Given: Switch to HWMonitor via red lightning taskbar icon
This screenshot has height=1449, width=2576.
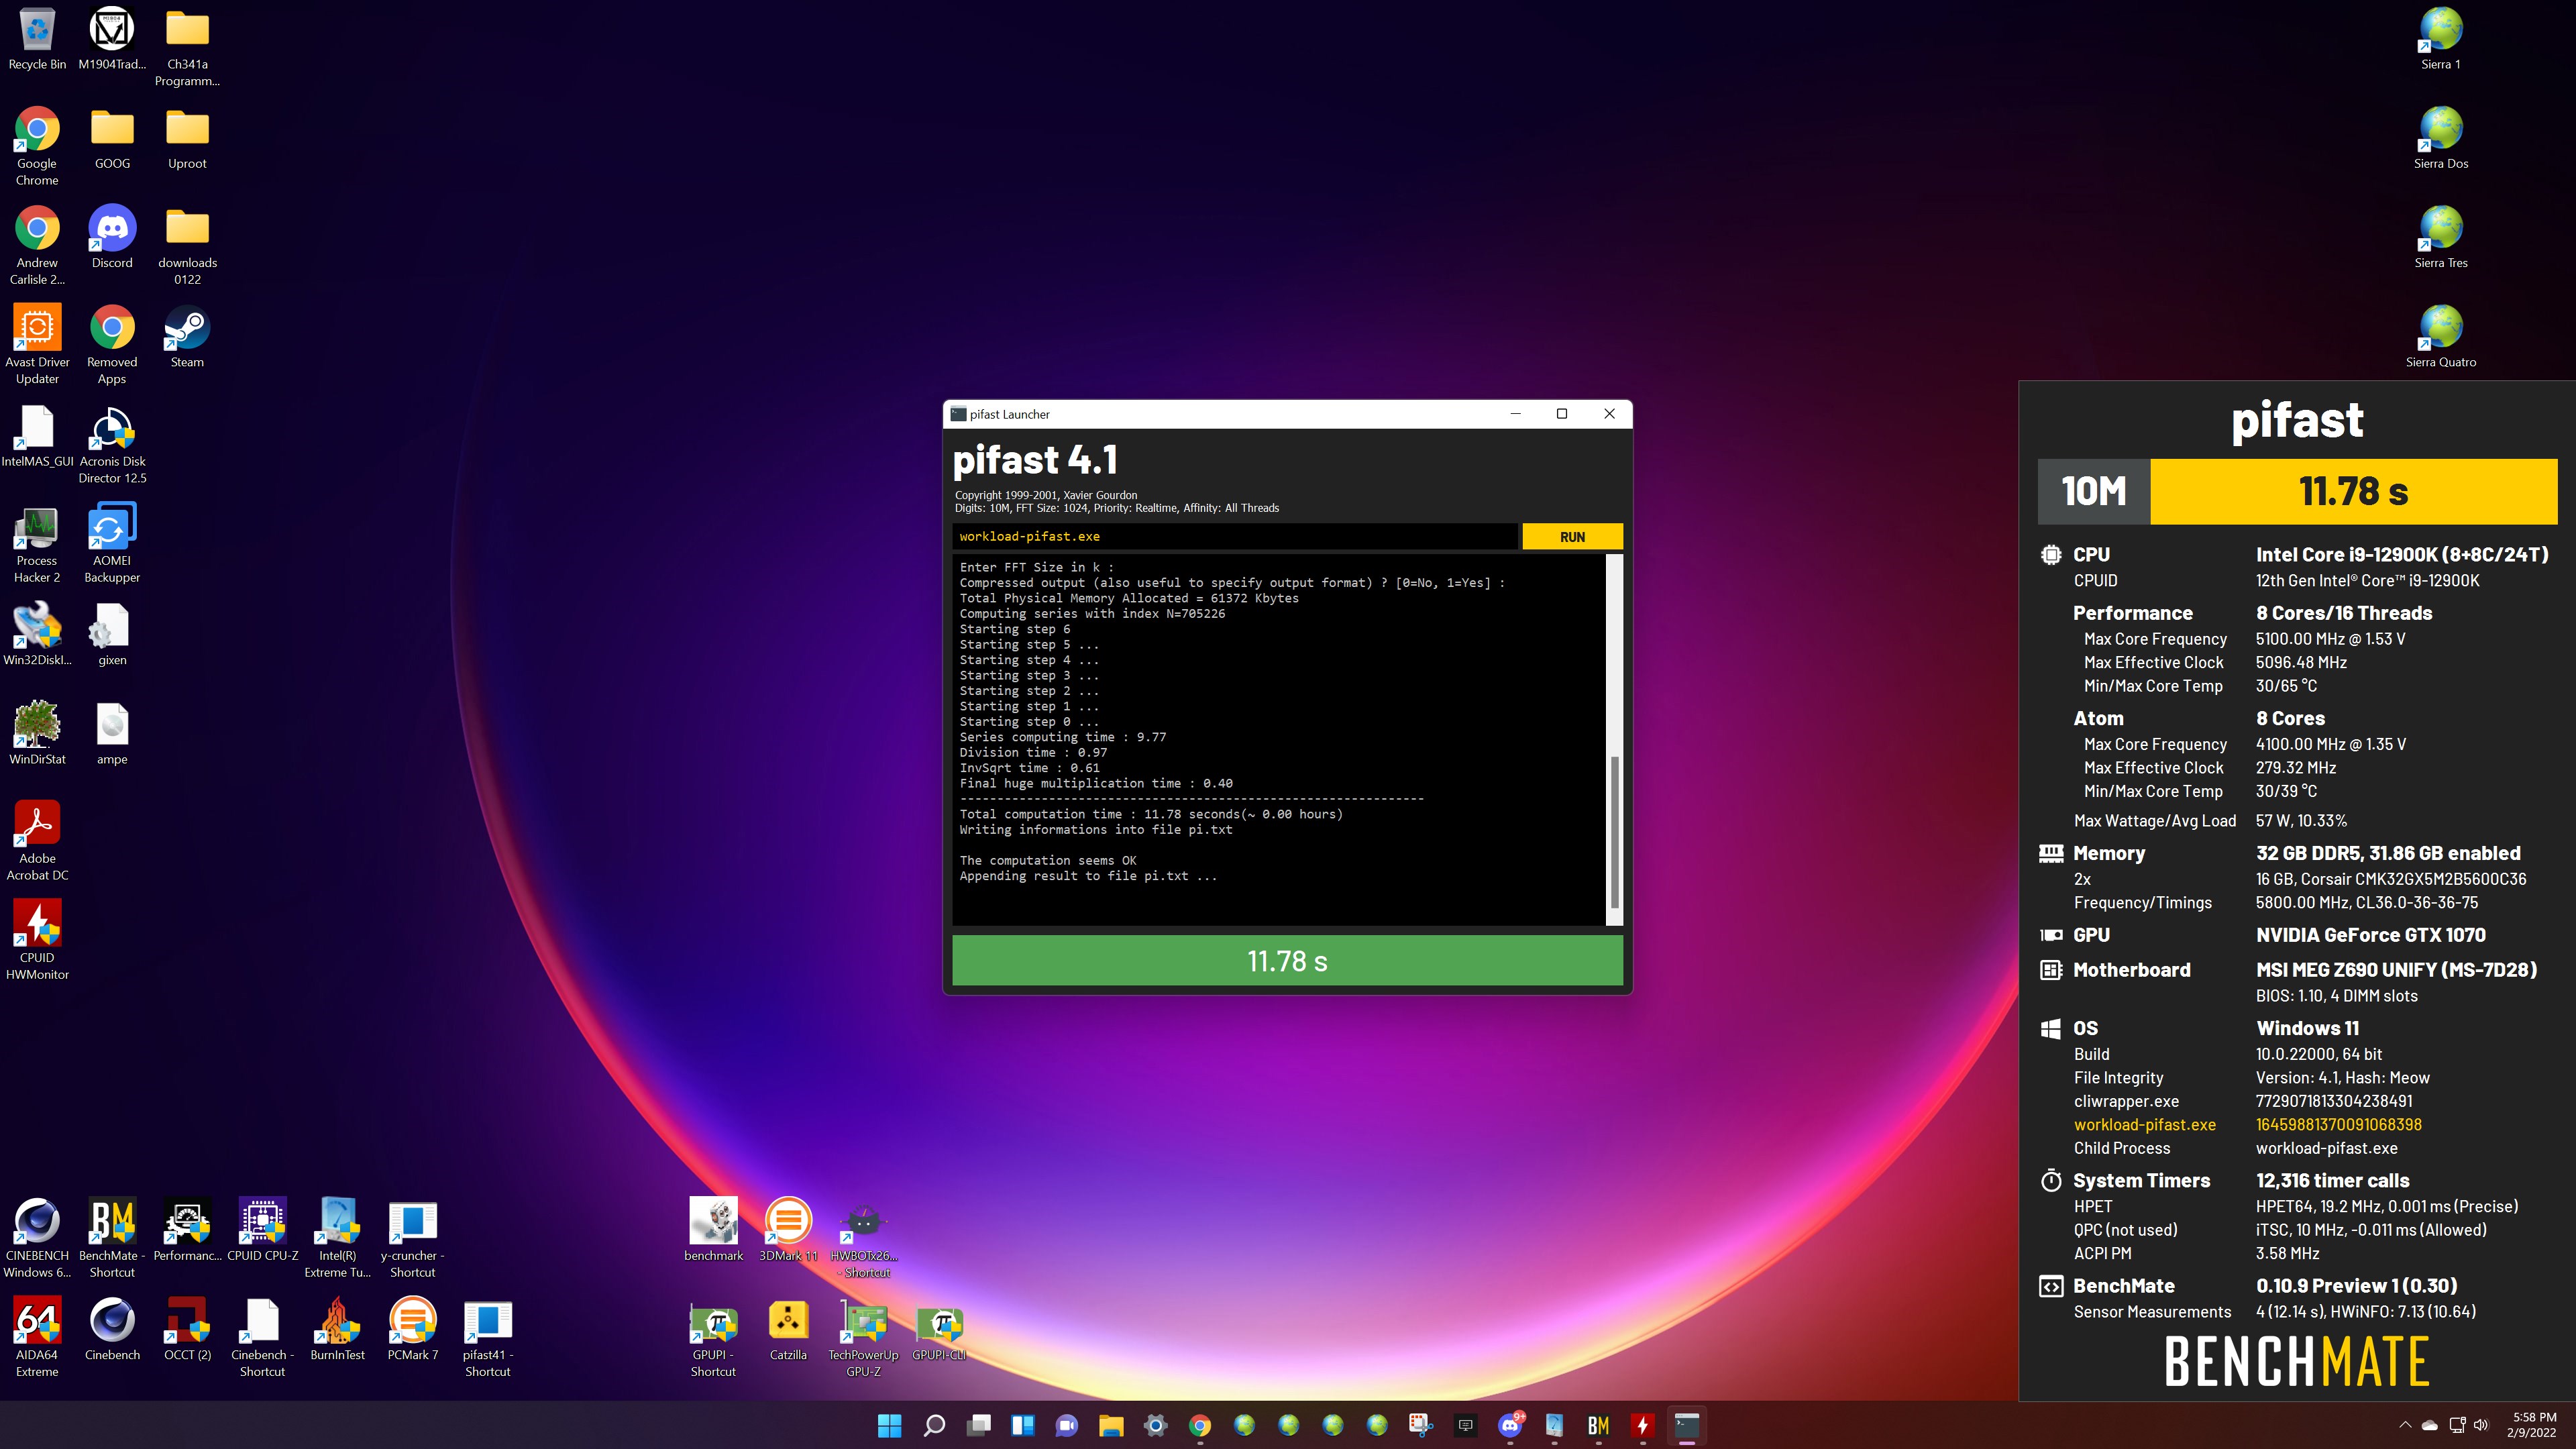Looking at the screenshot, I should point(1642,1425).
